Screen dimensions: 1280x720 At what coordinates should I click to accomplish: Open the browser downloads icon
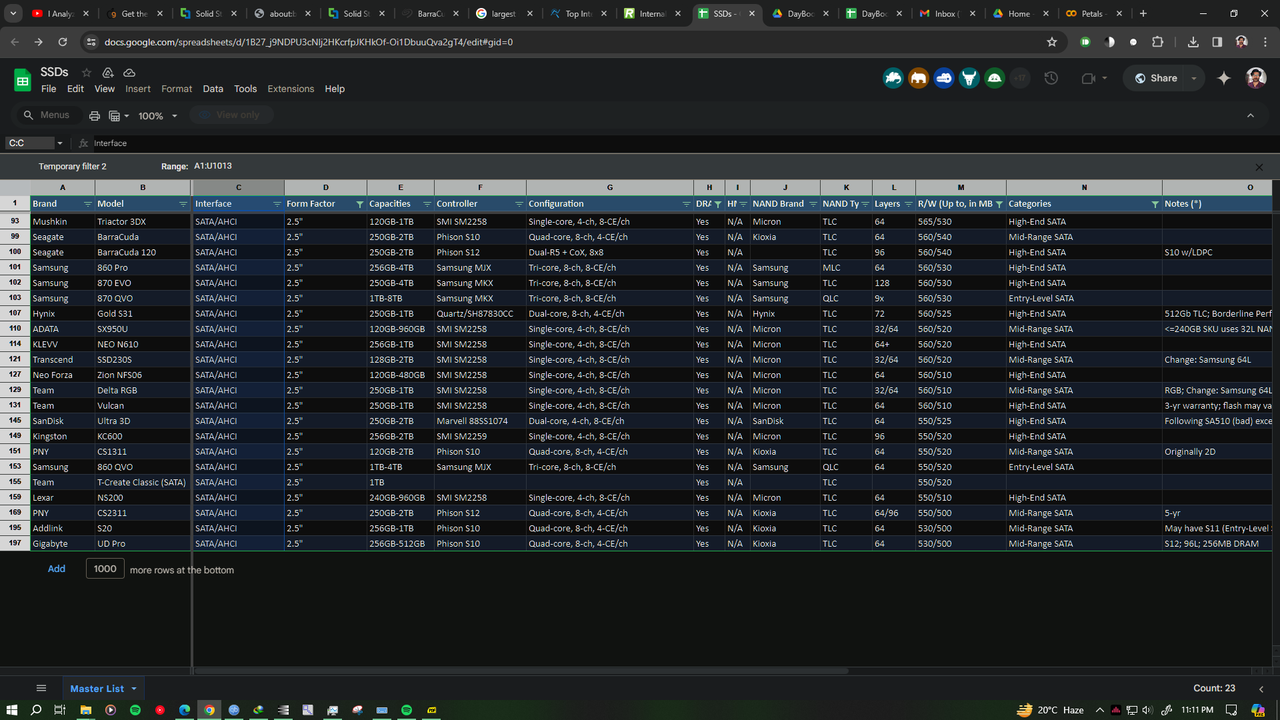click(x=1193, y=42)
